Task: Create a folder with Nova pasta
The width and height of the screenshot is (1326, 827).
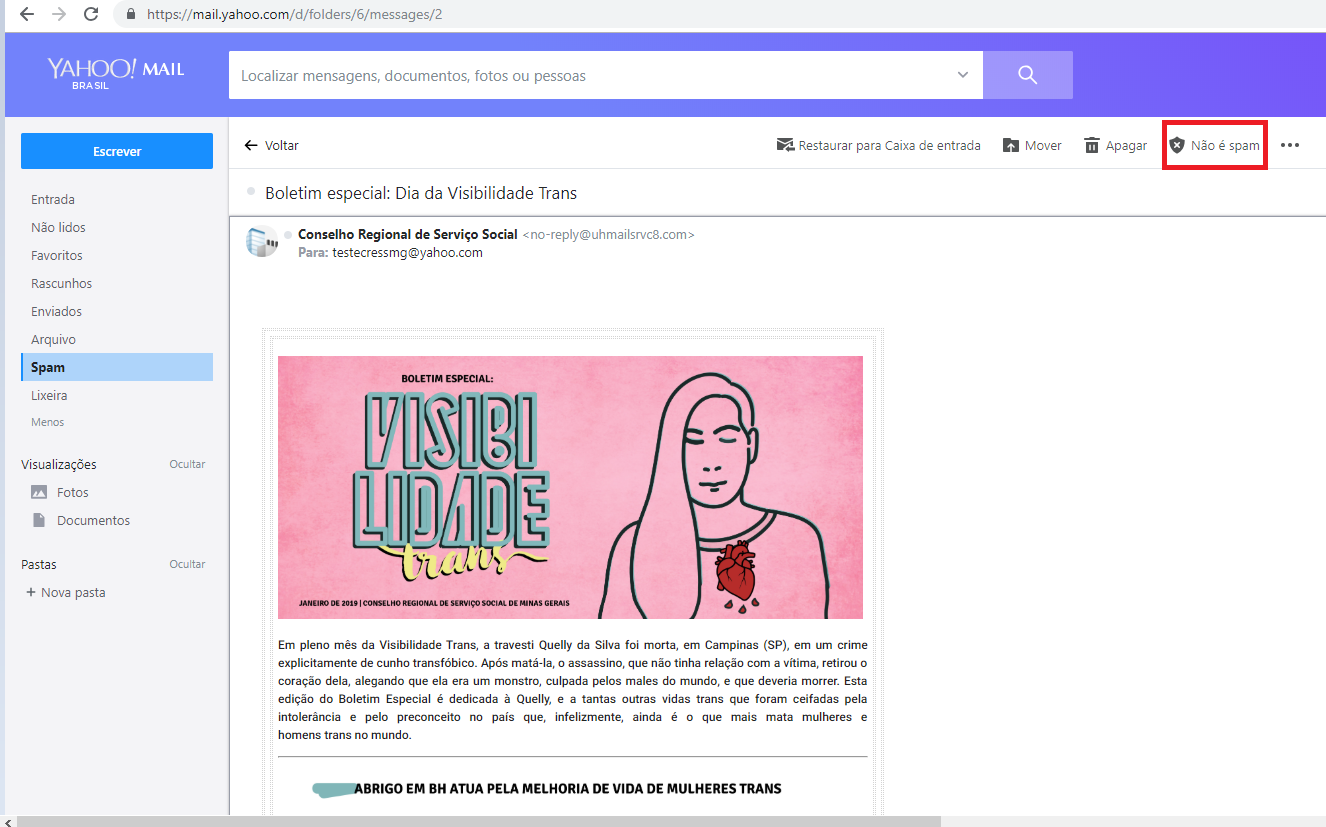Action: pyautogui.click(x=66, y=593)
